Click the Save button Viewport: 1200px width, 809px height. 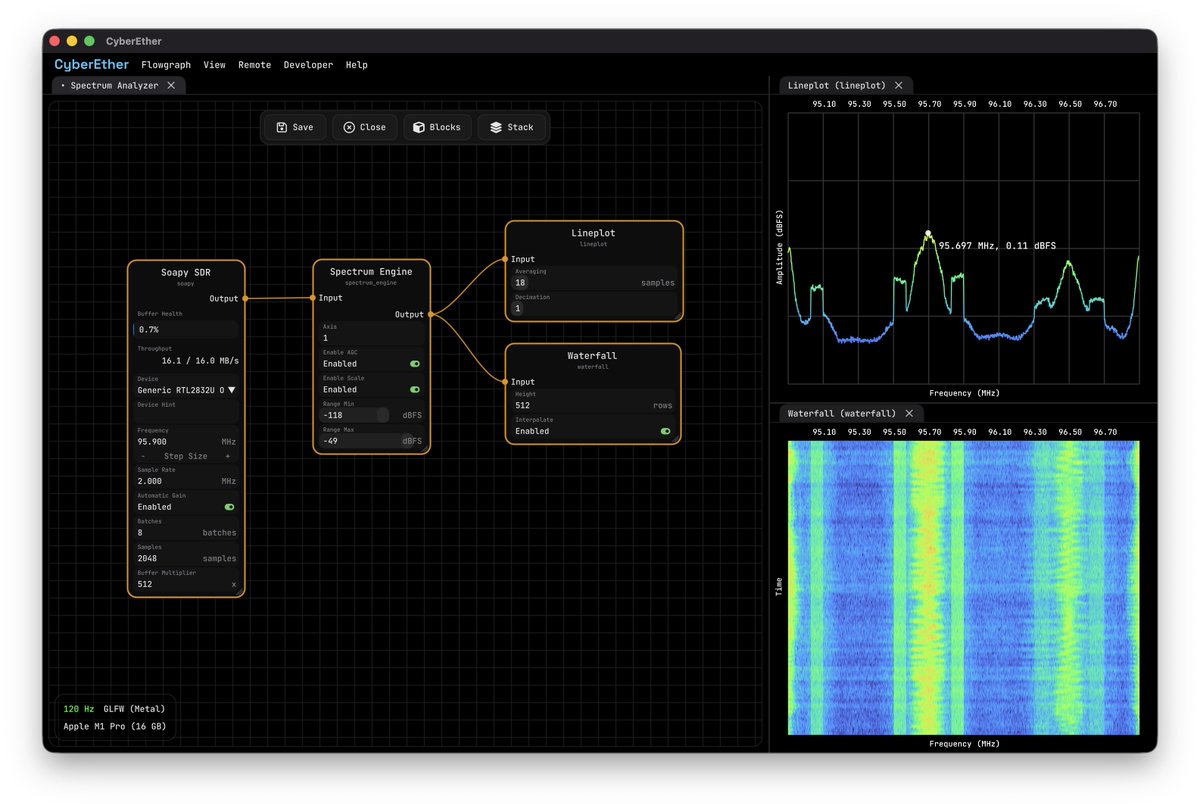pos(294,128)
